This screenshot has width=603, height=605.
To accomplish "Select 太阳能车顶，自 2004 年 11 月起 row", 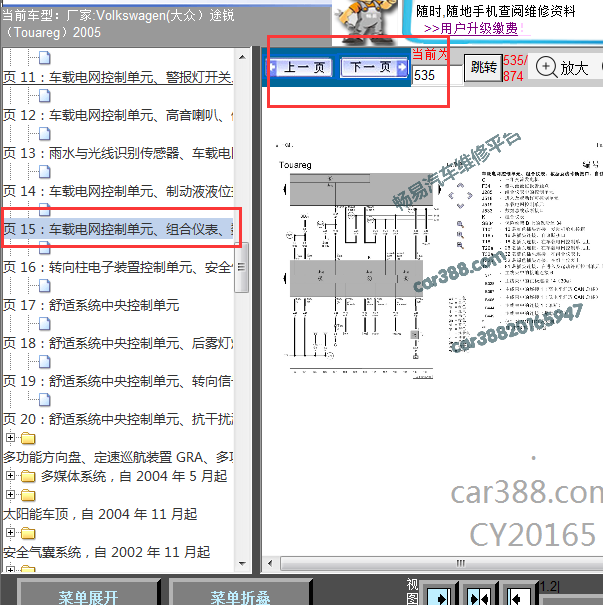I will pos(100,514).
